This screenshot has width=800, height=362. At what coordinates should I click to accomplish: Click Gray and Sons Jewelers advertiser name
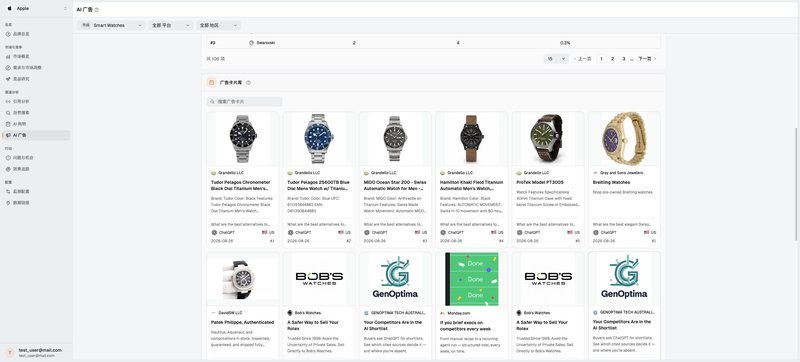coord(621,173)
